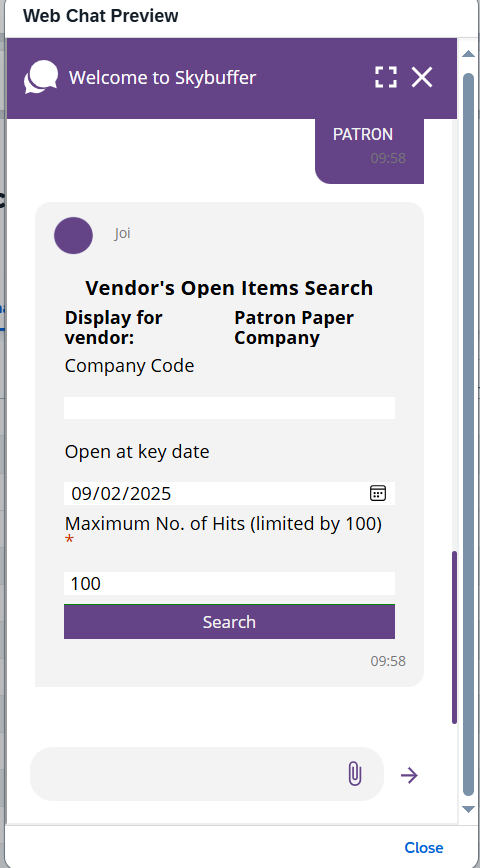Viewport: 480px width, 868px height.
Task: Click the Vendor's Open Items Search heading
Action: coord(229,288)
